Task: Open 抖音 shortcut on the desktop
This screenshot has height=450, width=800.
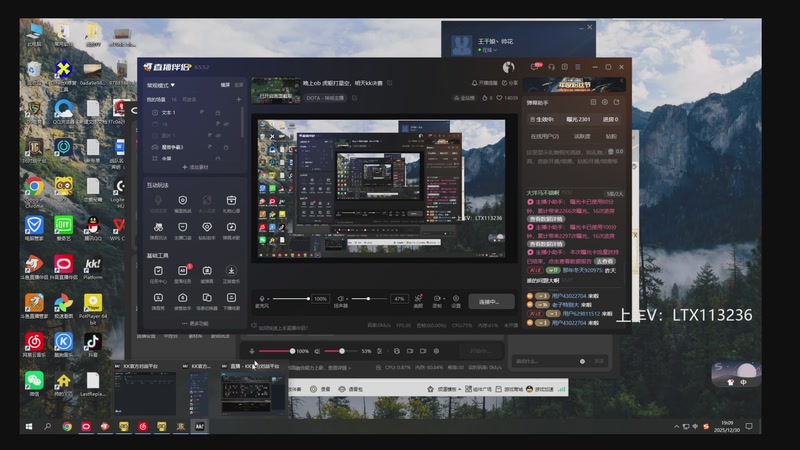Action: point(92,345)
